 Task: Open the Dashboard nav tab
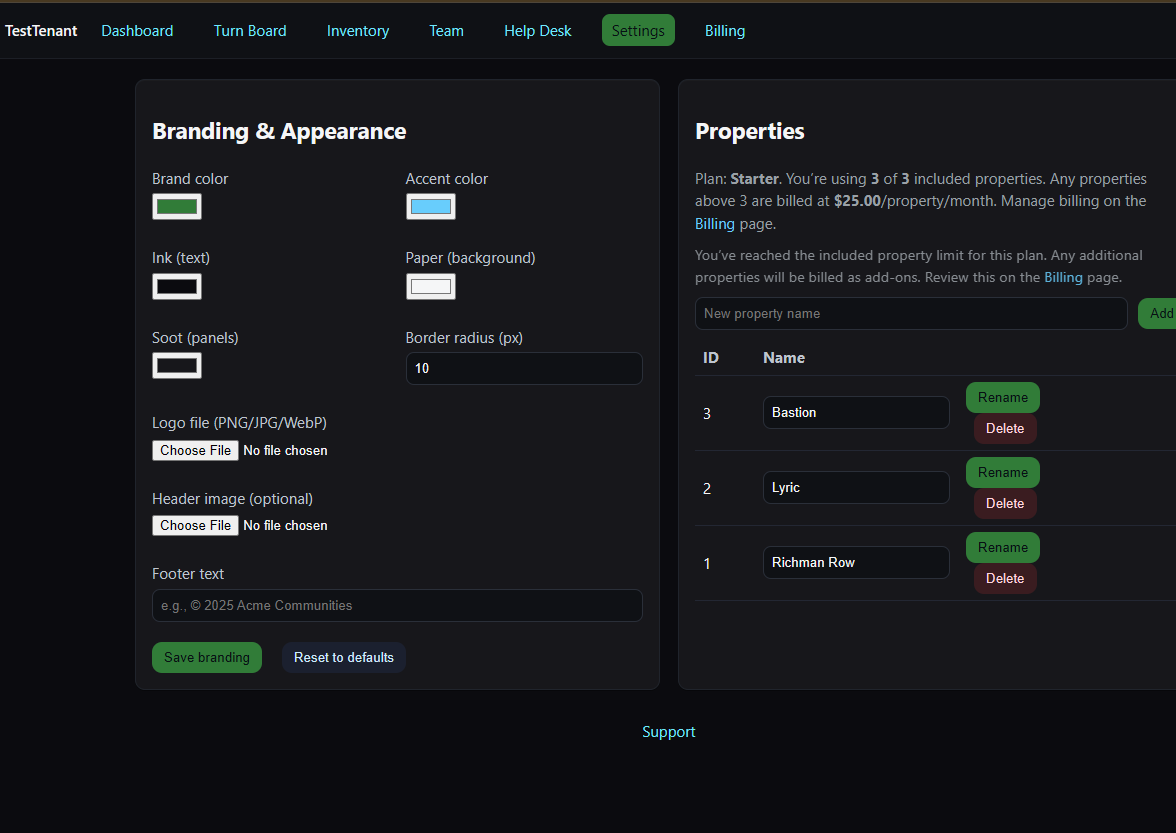[x=137, y=31]
